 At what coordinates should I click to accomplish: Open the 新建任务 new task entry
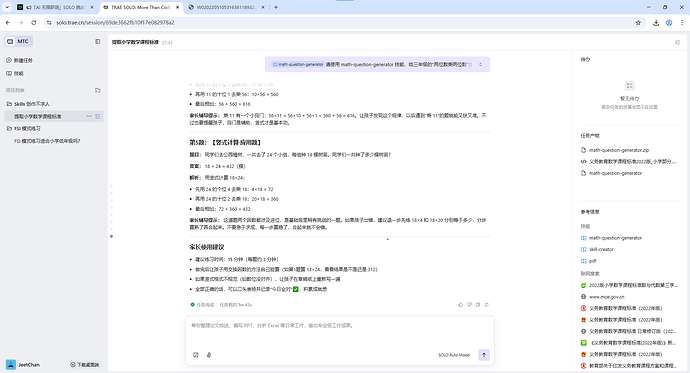(x=19, y=60)
